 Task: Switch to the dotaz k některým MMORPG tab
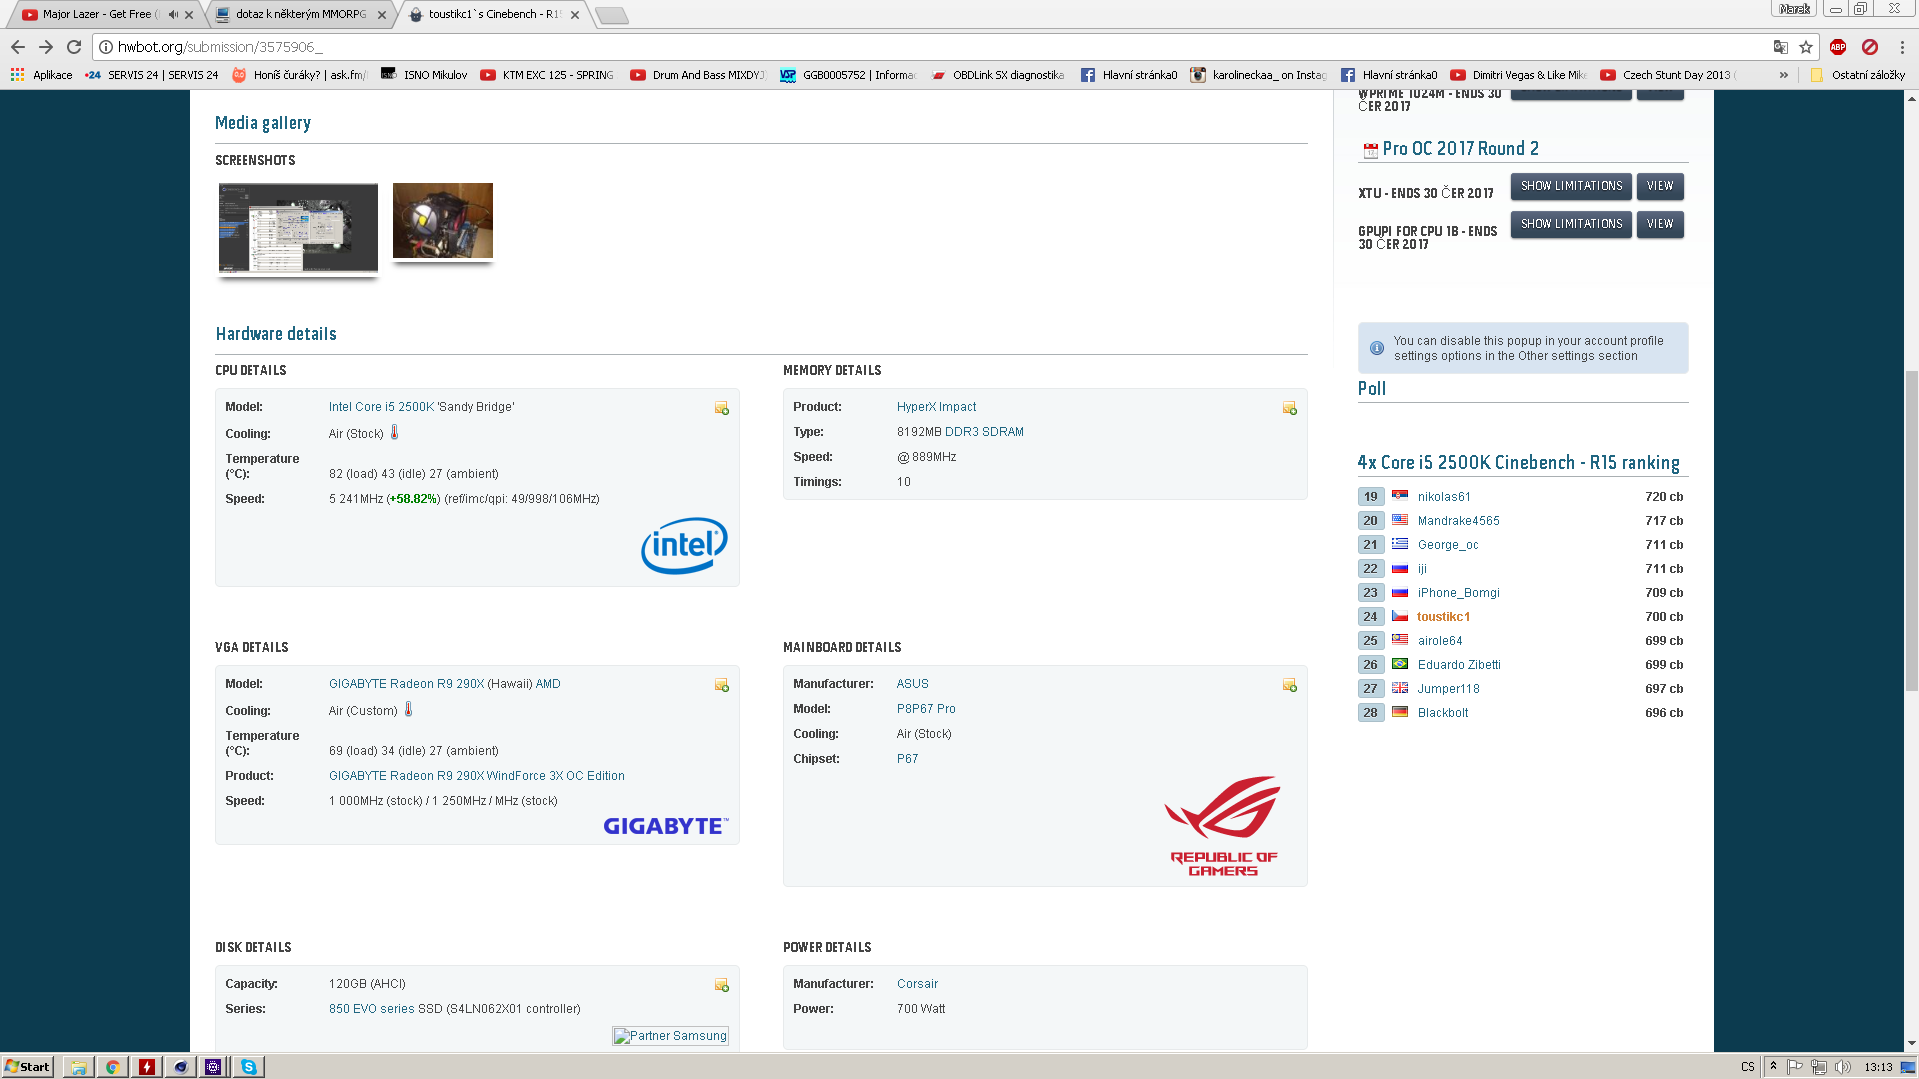pyautogui.click(x=300, y=15)
